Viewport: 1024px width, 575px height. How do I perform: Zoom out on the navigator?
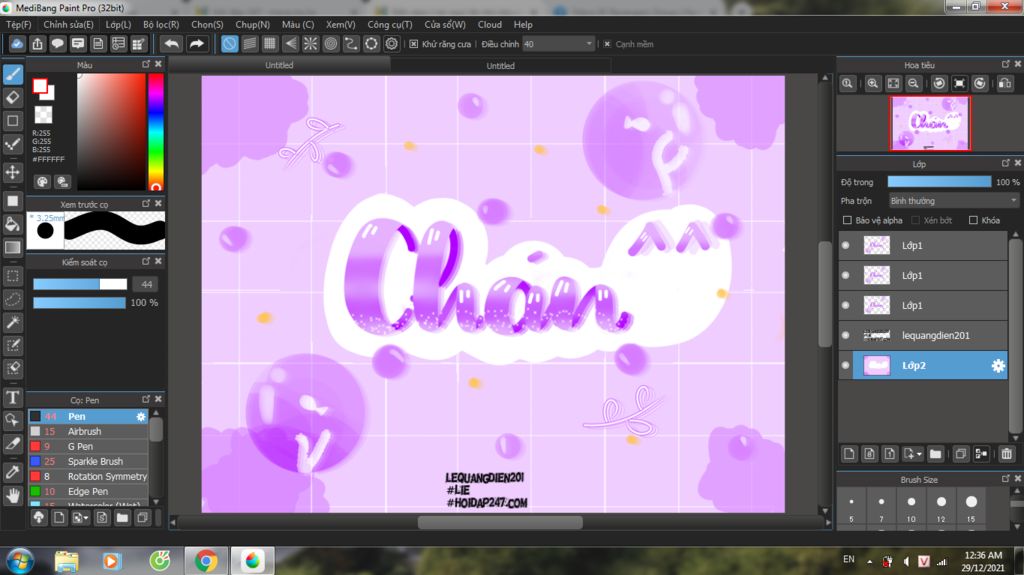point(914,84)
